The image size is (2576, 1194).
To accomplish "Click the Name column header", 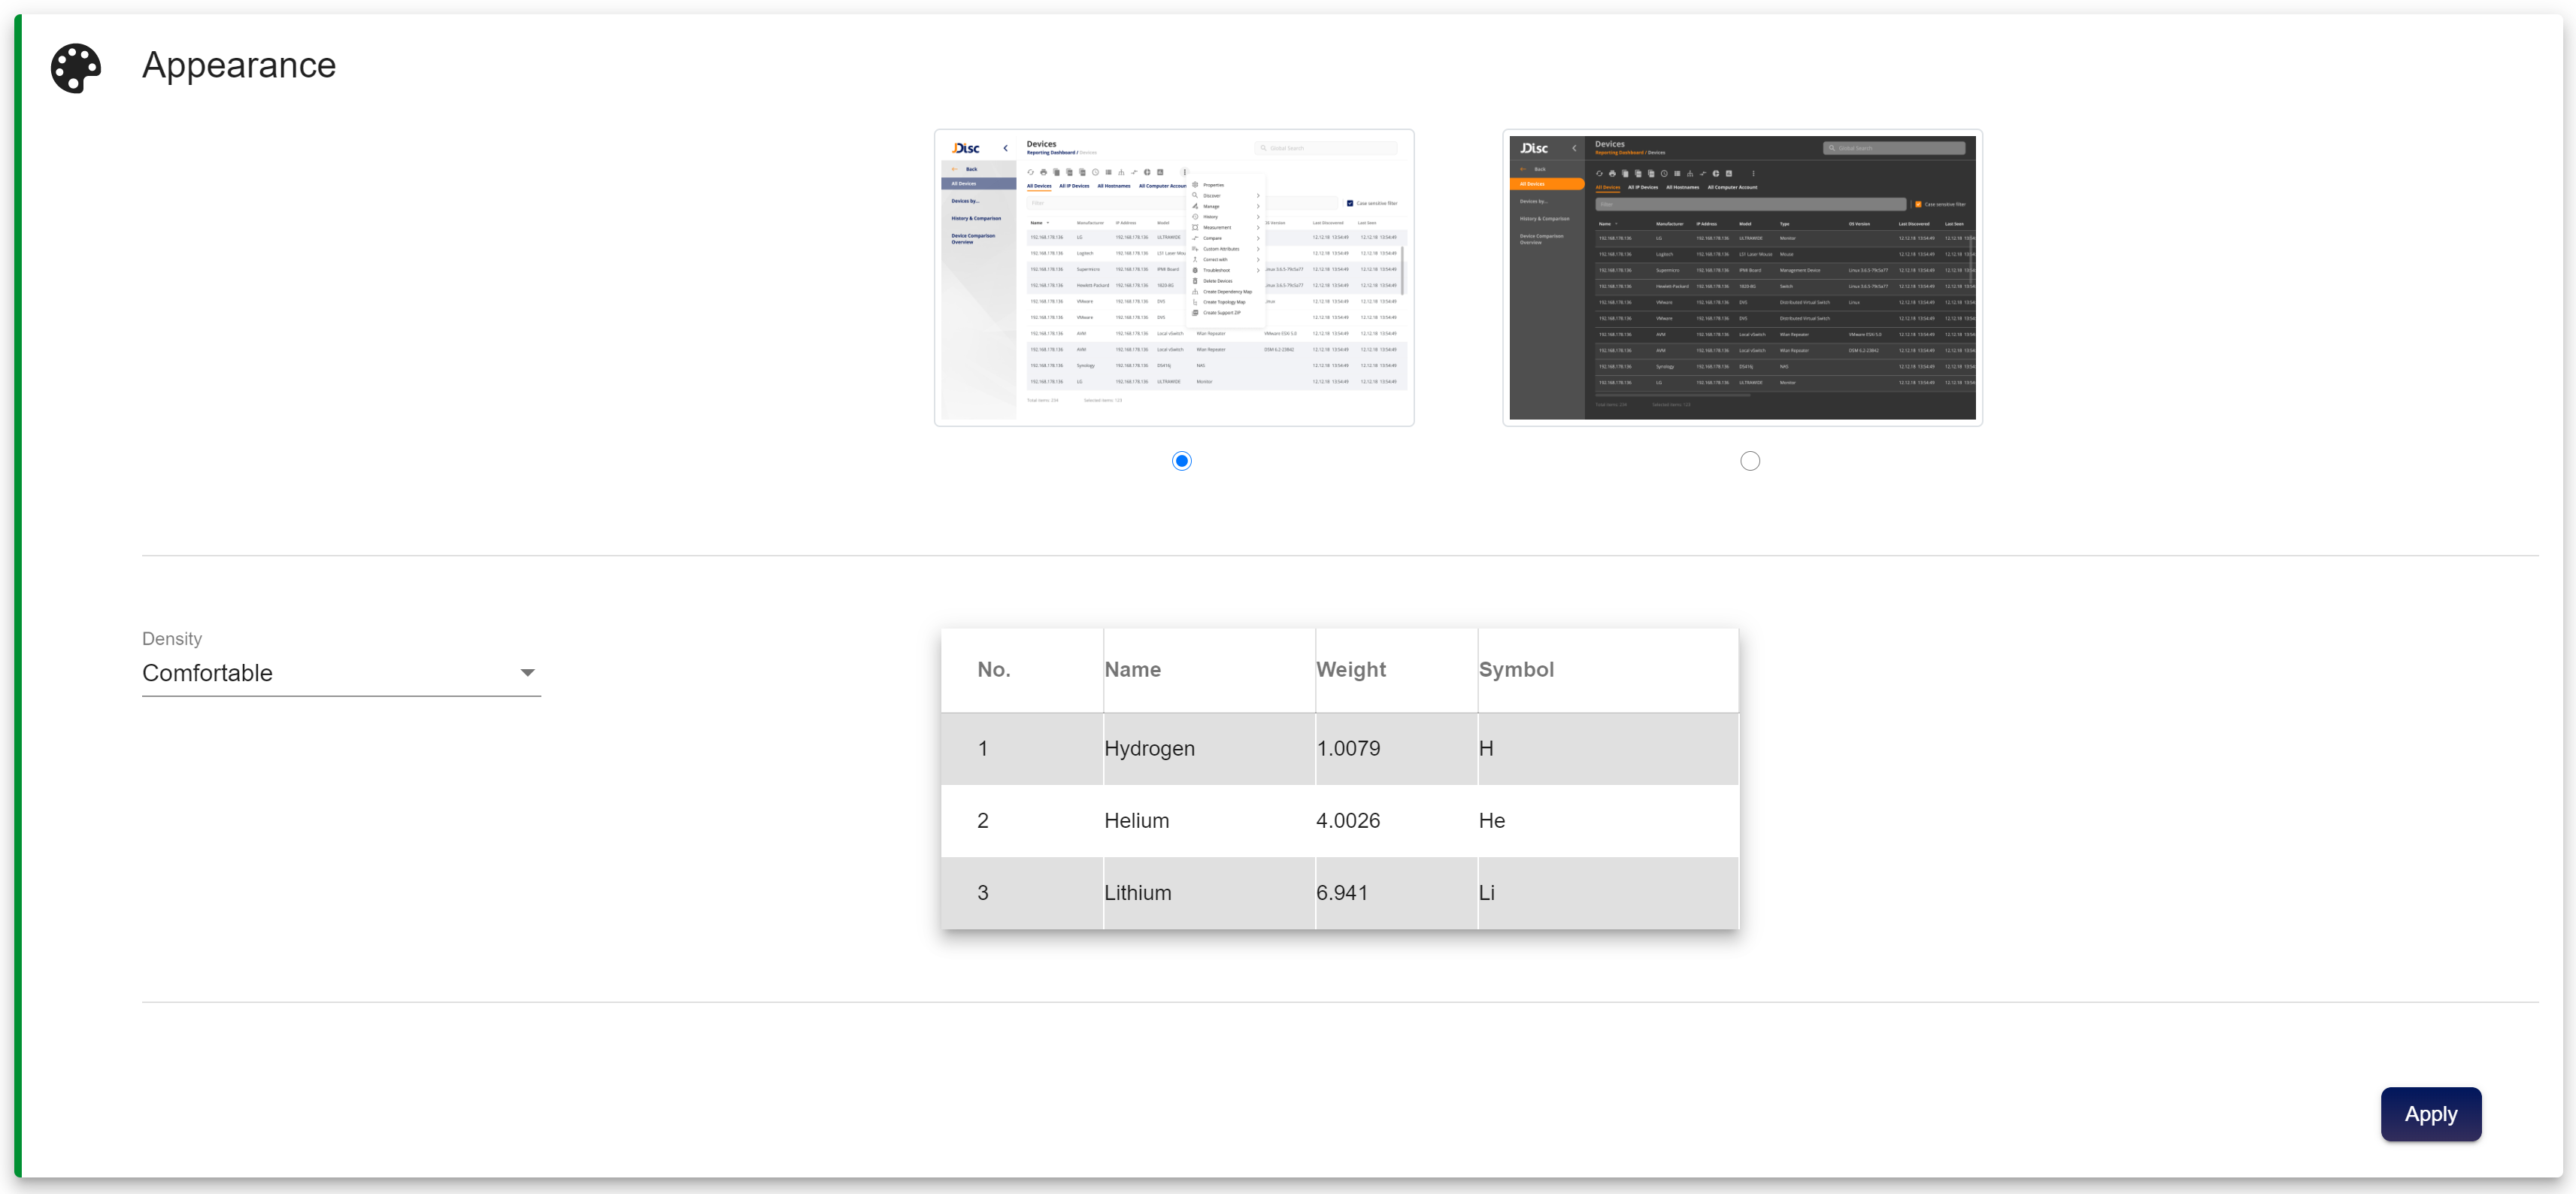I will point(1132,670).
